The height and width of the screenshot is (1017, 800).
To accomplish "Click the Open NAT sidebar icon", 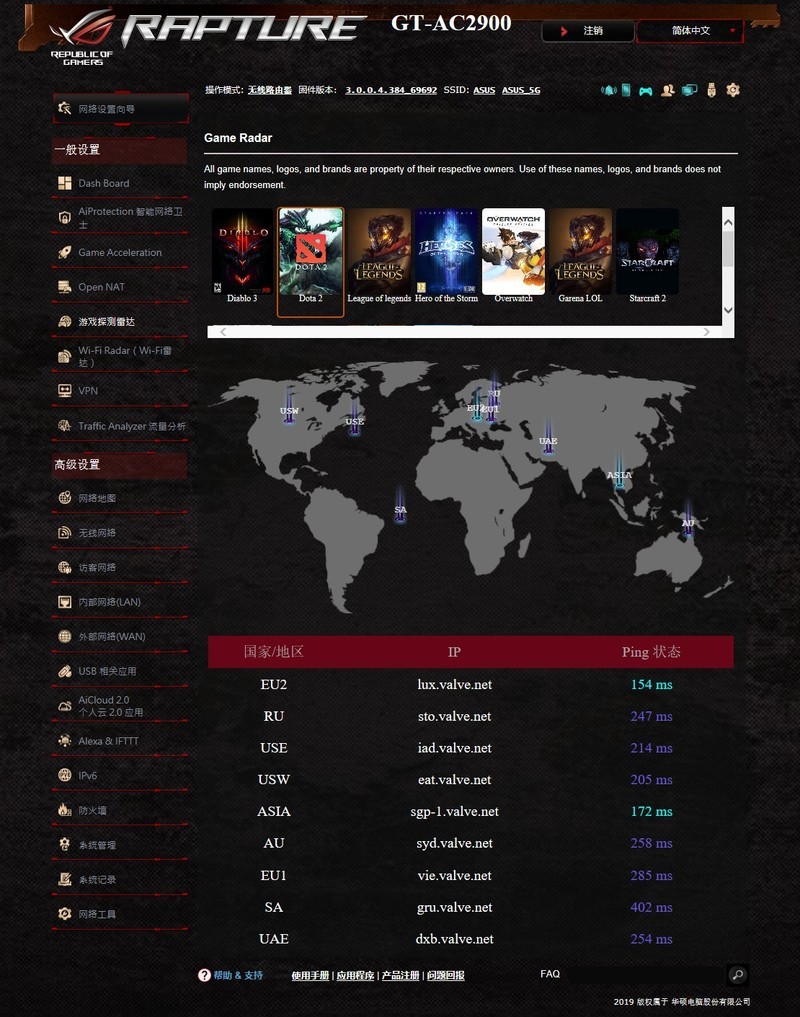I will point(65,287).
